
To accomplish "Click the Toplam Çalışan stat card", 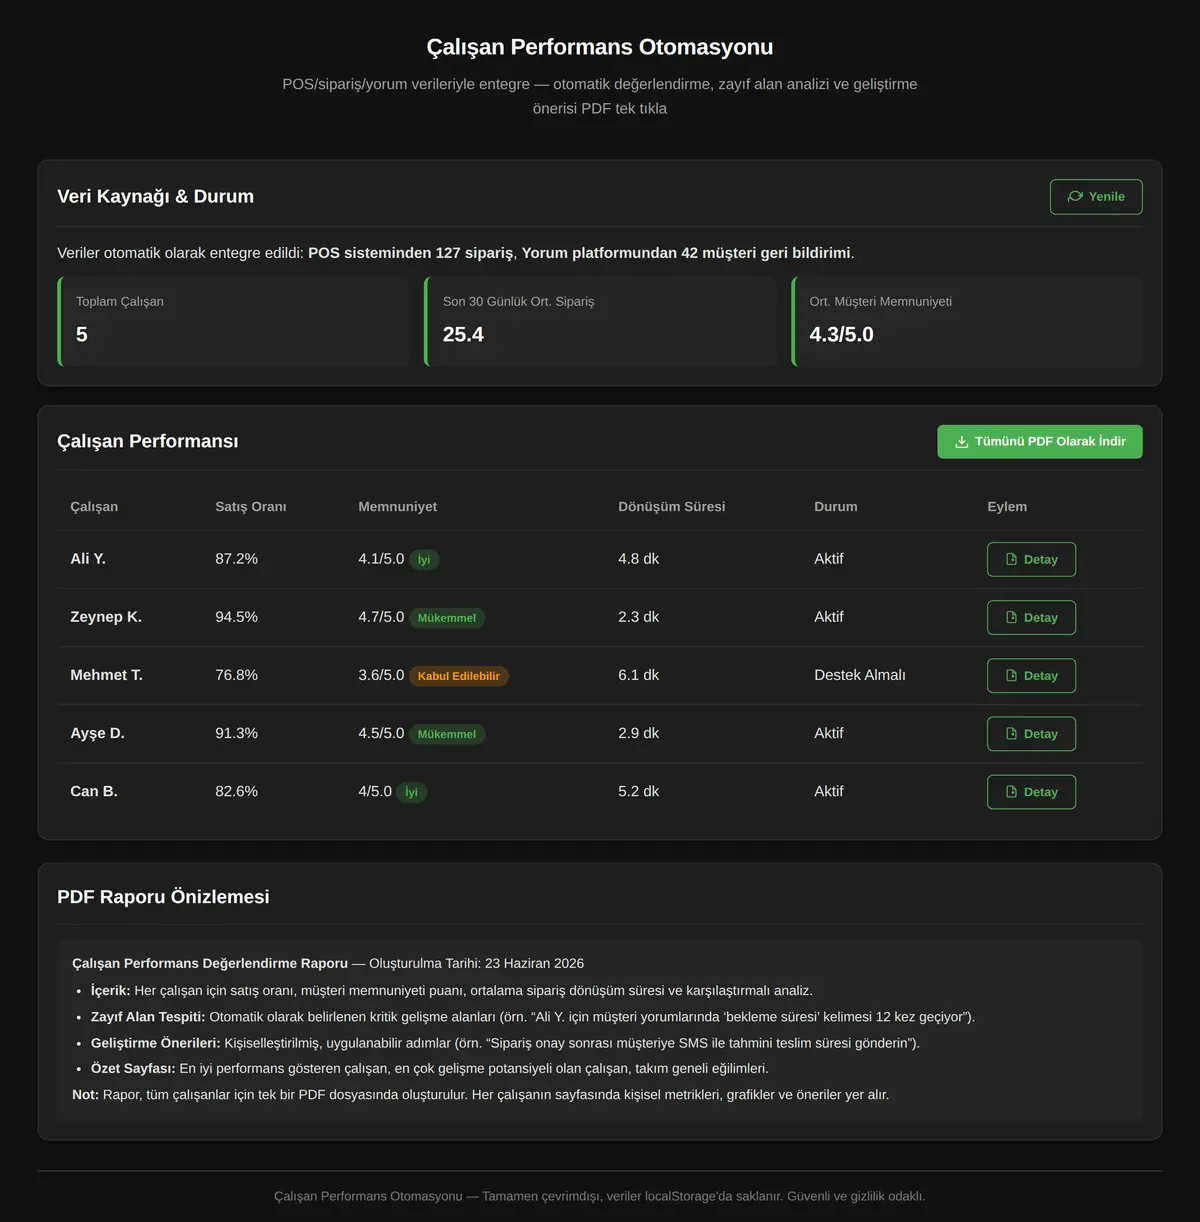I will click(x=234, y=321).
